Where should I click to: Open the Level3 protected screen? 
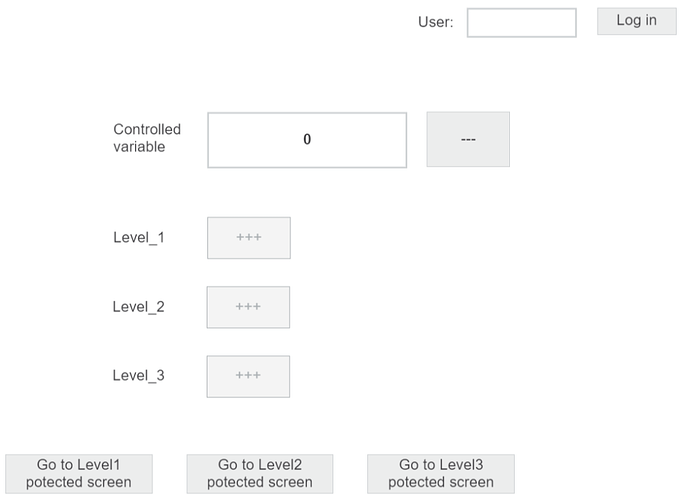441,473
